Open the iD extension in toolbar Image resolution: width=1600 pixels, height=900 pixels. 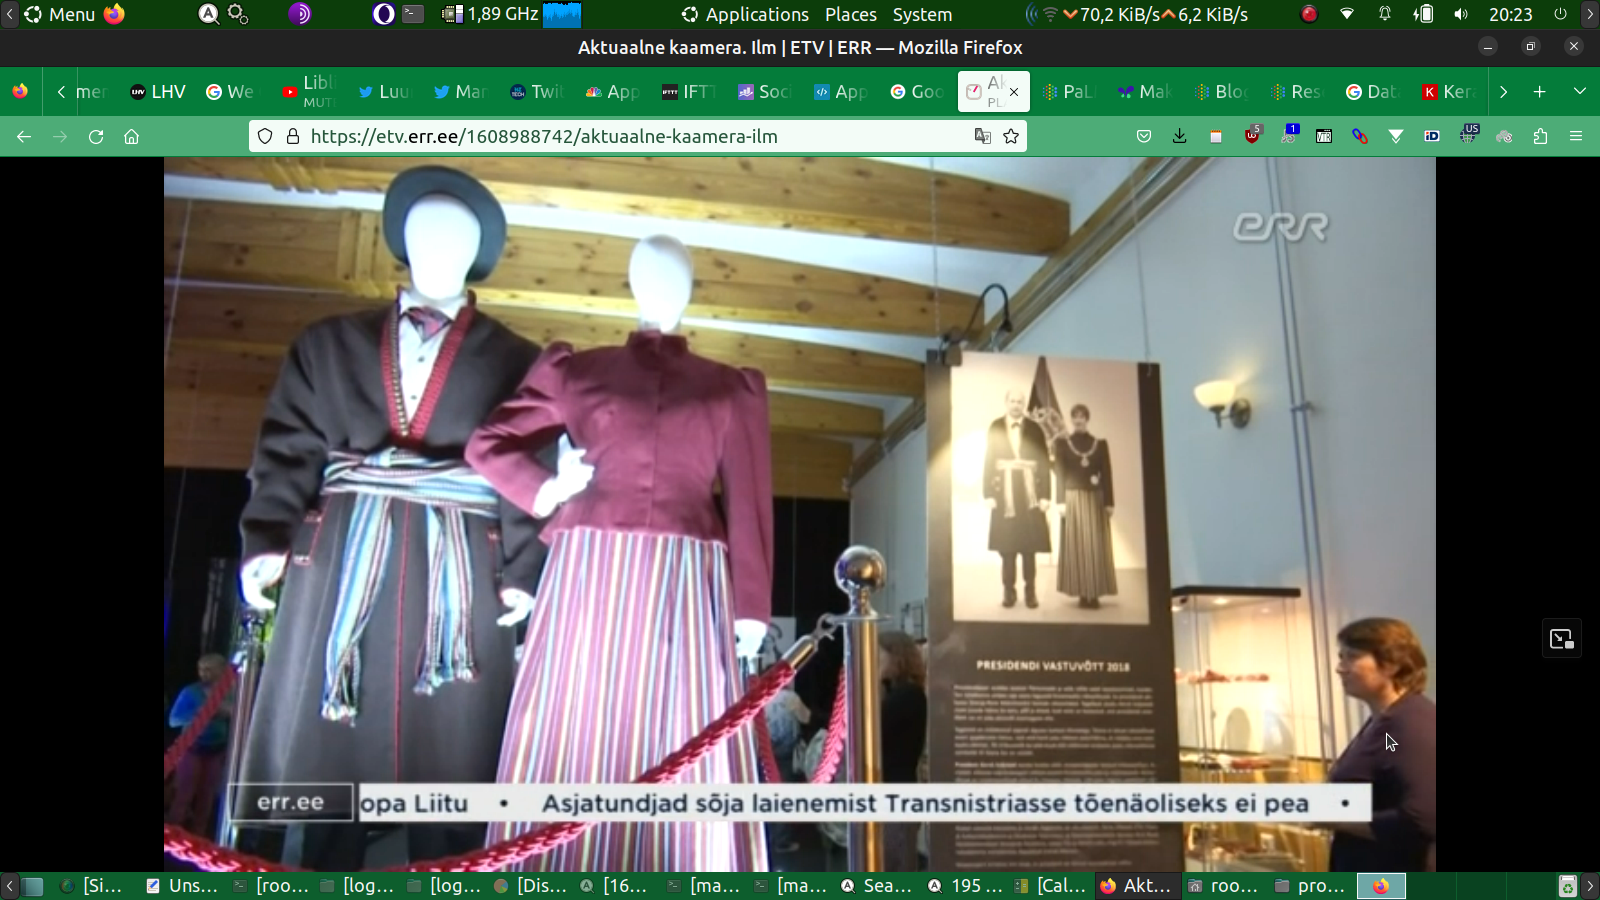pos(1432,136)
